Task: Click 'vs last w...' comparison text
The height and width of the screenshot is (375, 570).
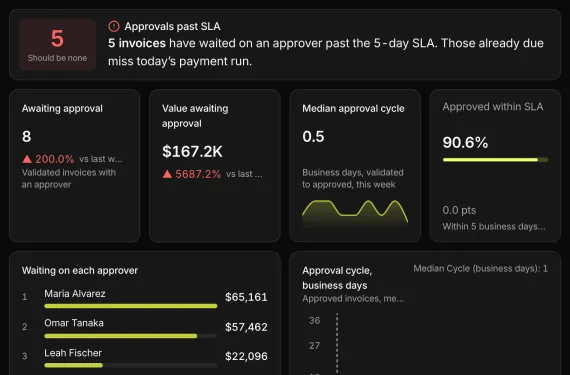Action: [101, 159]
